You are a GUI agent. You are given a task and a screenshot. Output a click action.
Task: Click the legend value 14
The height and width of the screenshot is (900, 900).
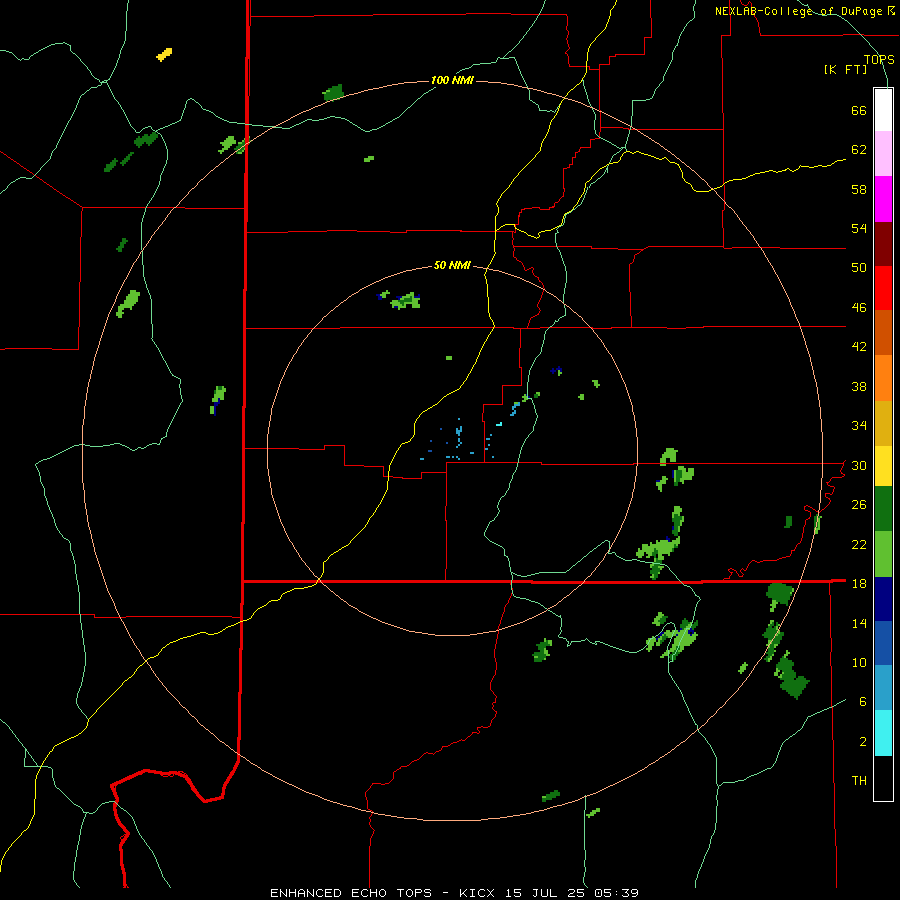(x=859, y=623)
